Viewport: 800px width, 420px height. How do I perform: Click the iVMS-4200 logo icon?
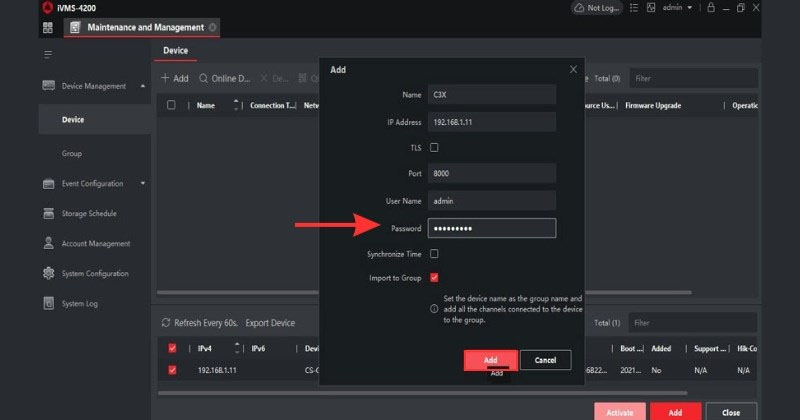pyautogui.click(x=47, y=8)
